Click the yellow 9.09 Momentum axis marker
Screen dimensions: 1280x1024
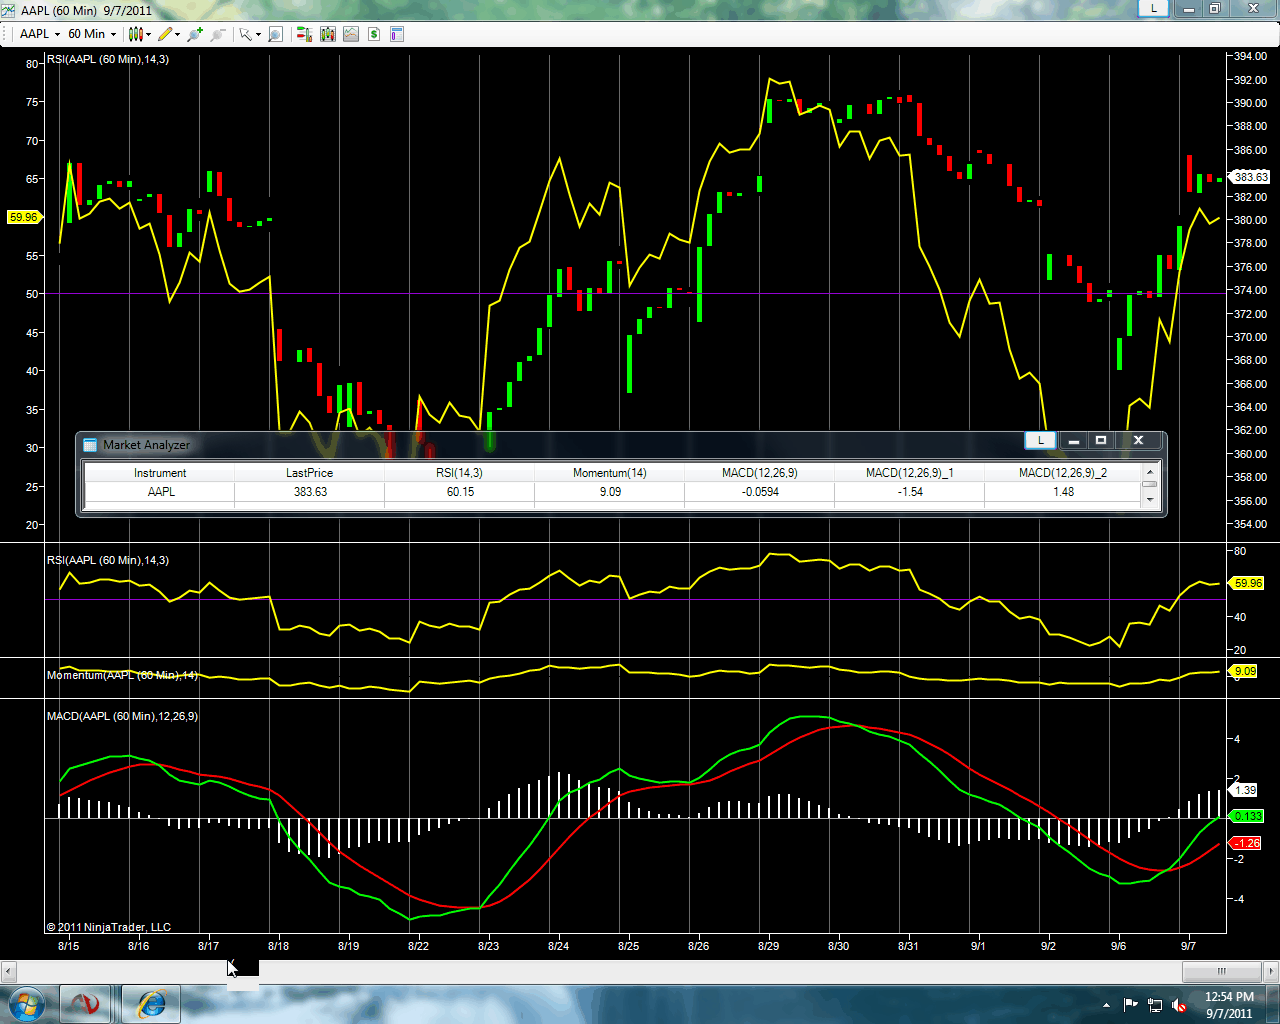click(x=1244, y=671)
